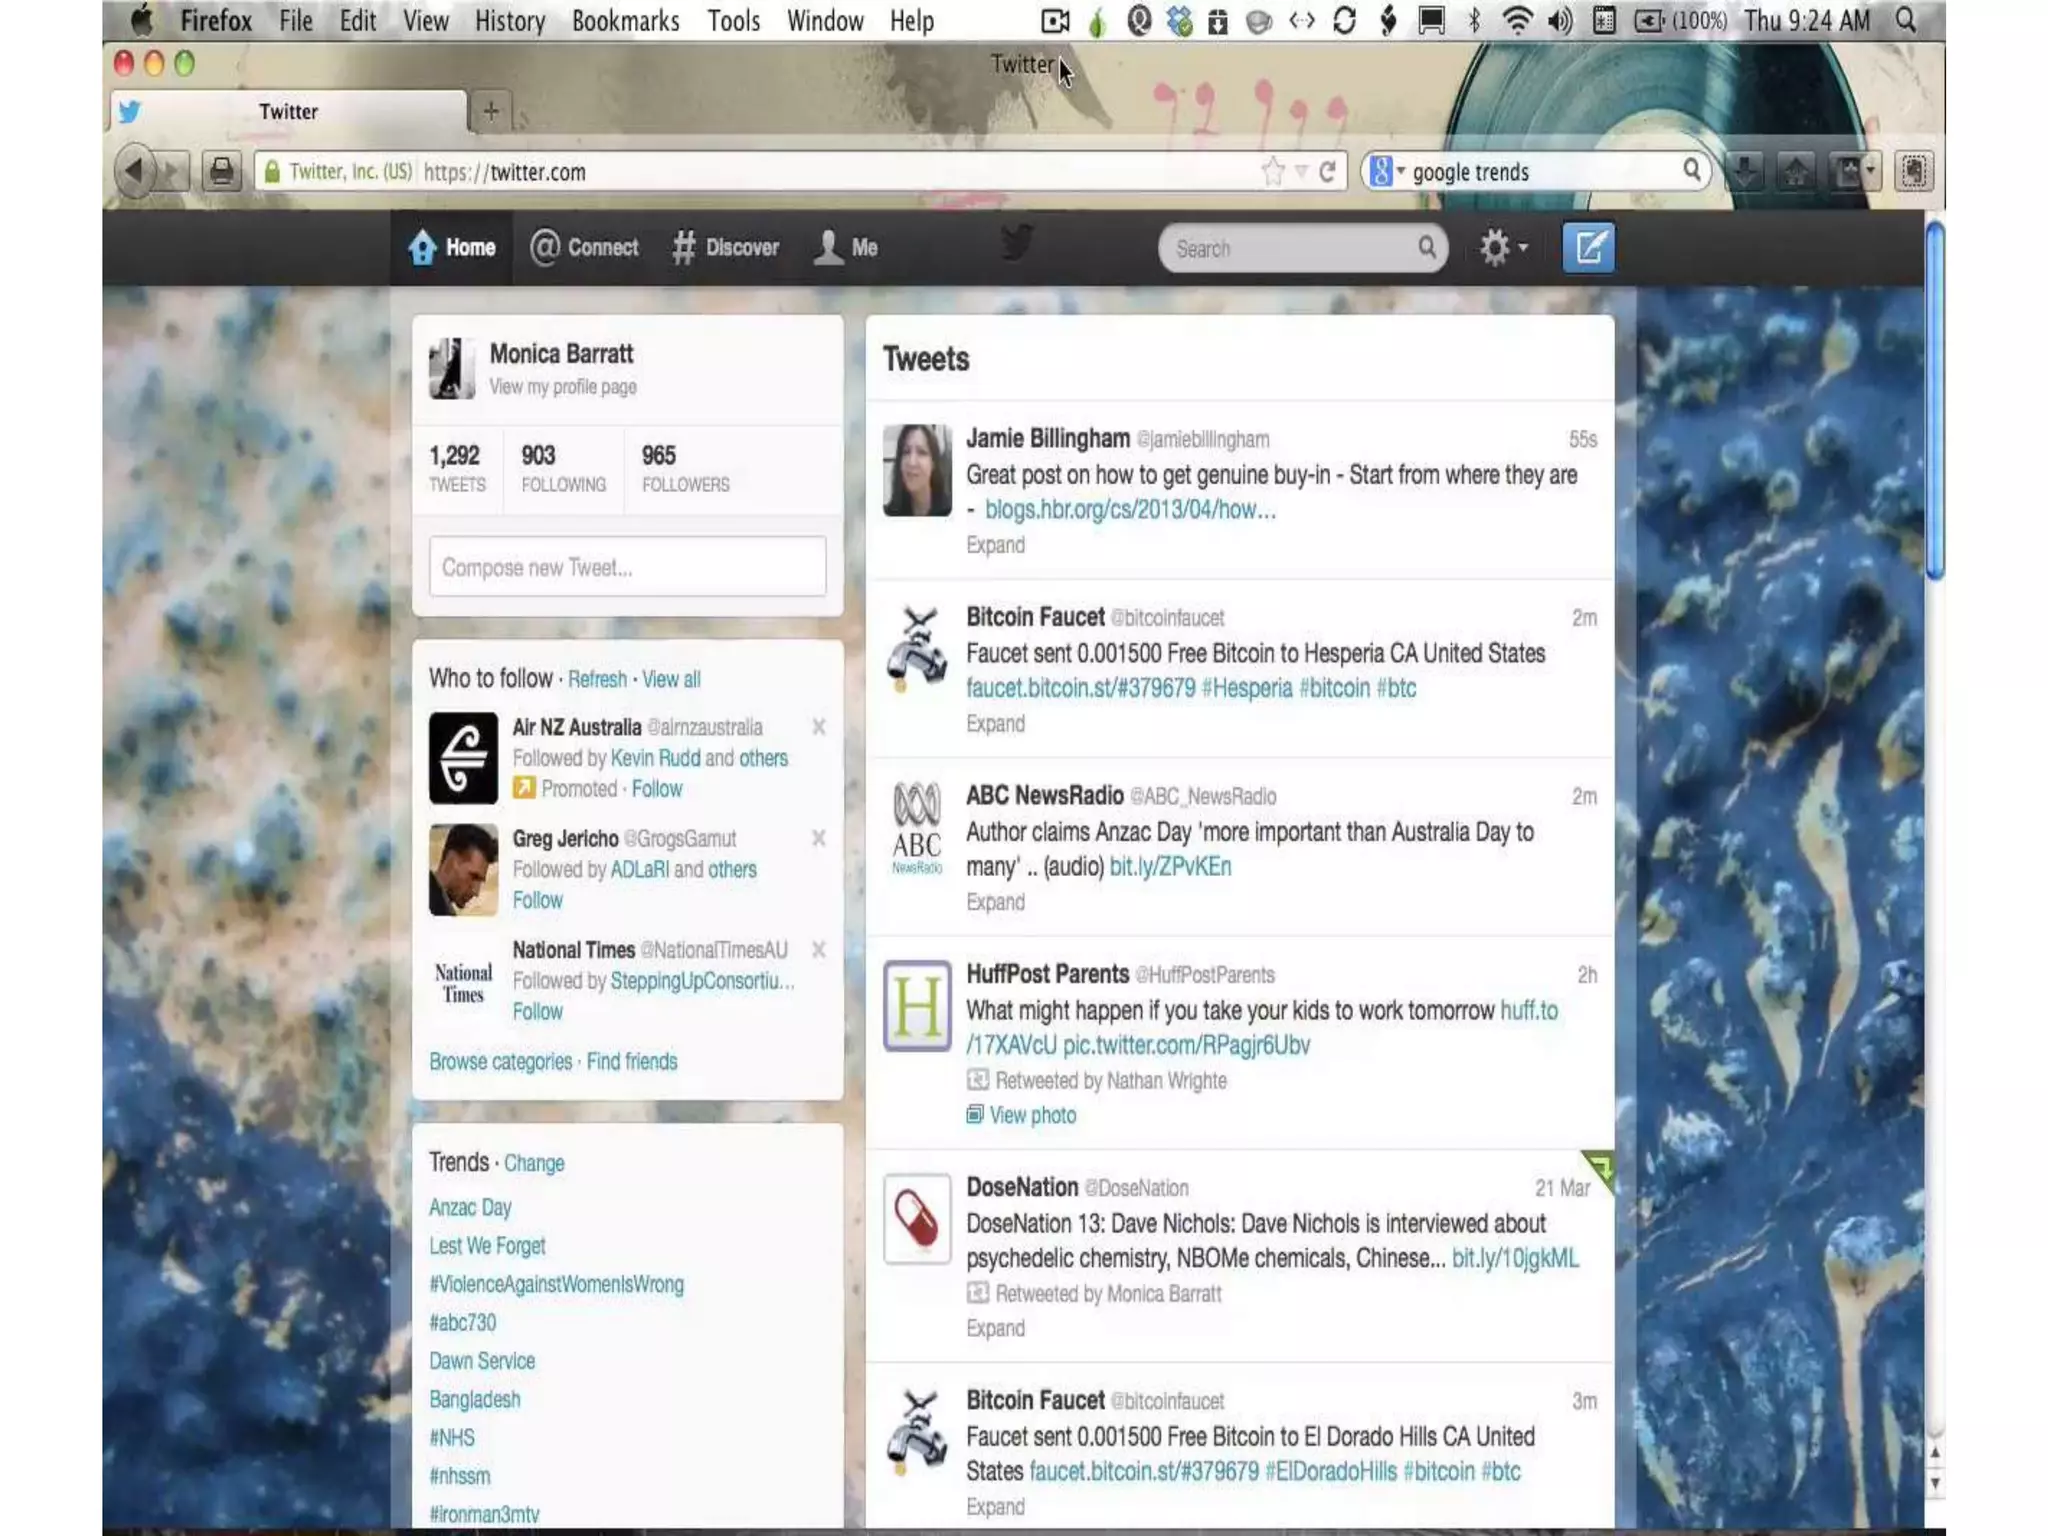The image size is (2048, 1536).
Task: Click the Firefox back arrow button
Action: point(135,172)
